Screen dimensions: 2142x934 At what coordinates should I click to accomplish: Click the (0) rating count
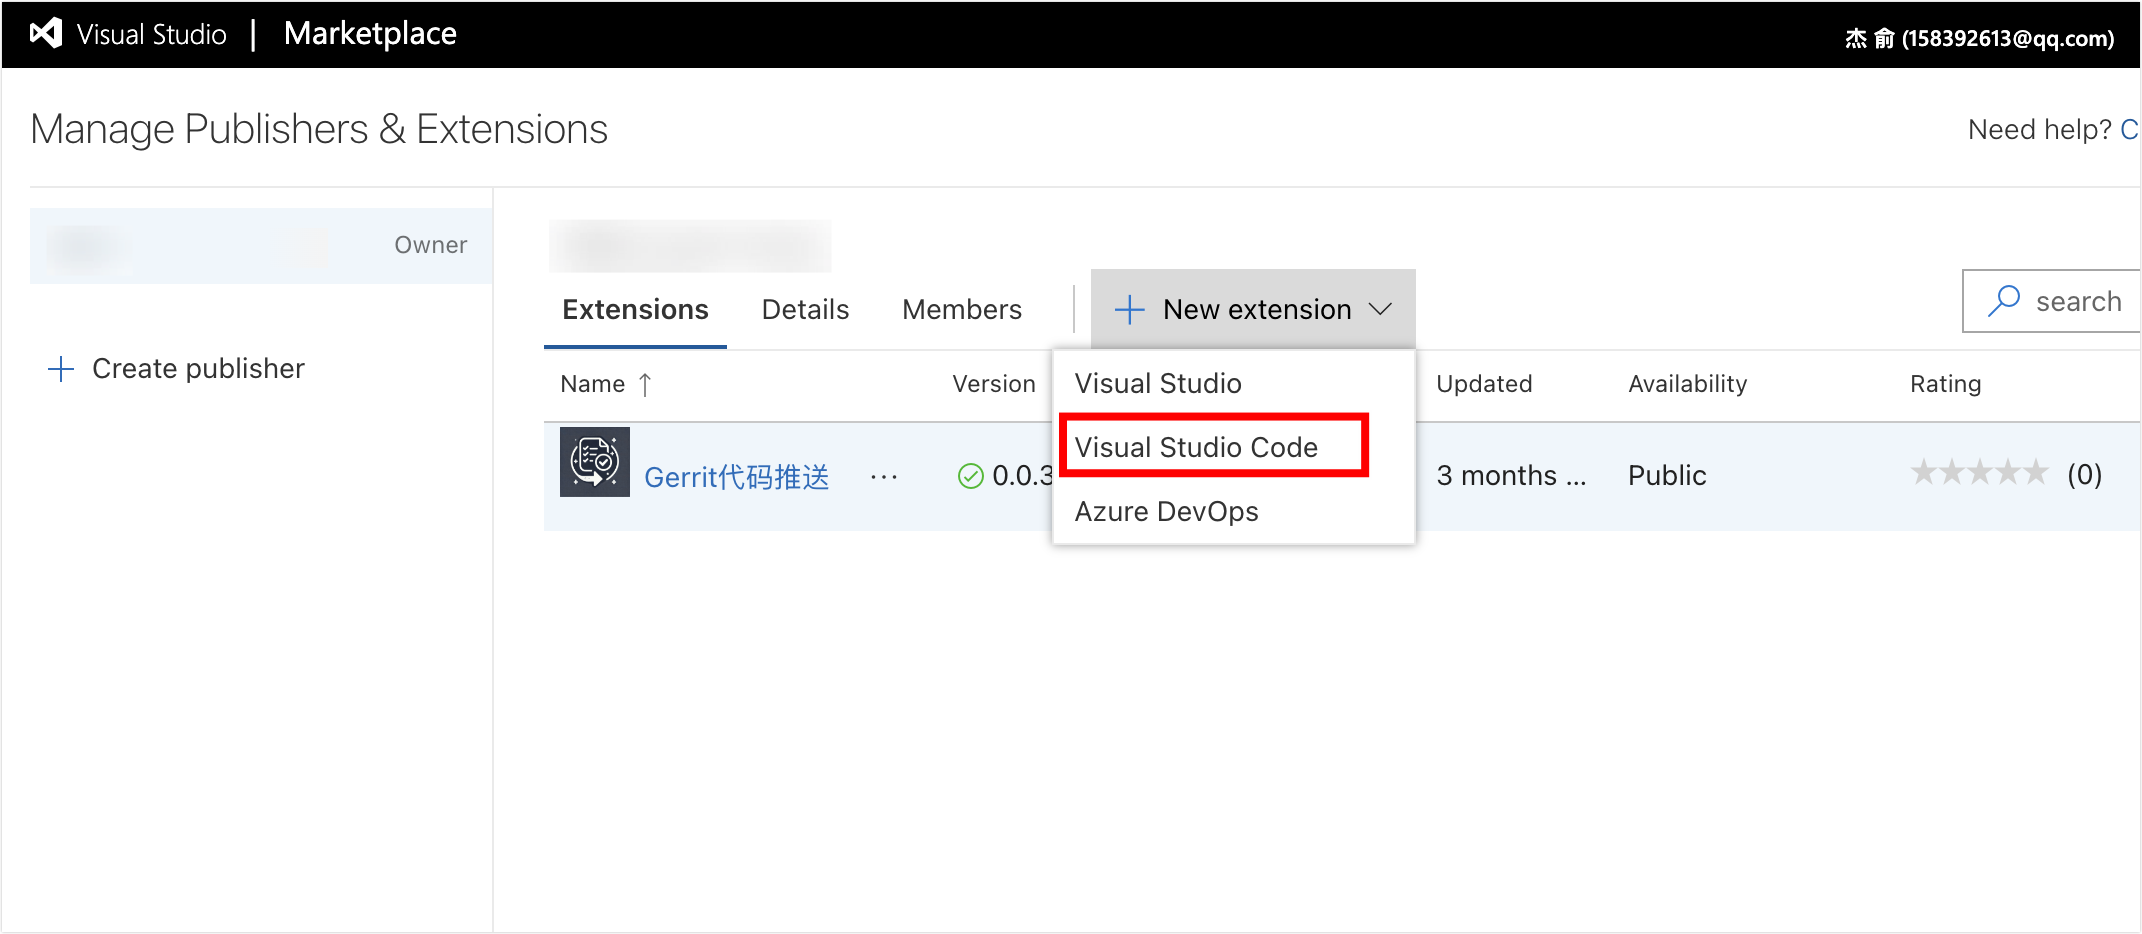coord(2085,475)
